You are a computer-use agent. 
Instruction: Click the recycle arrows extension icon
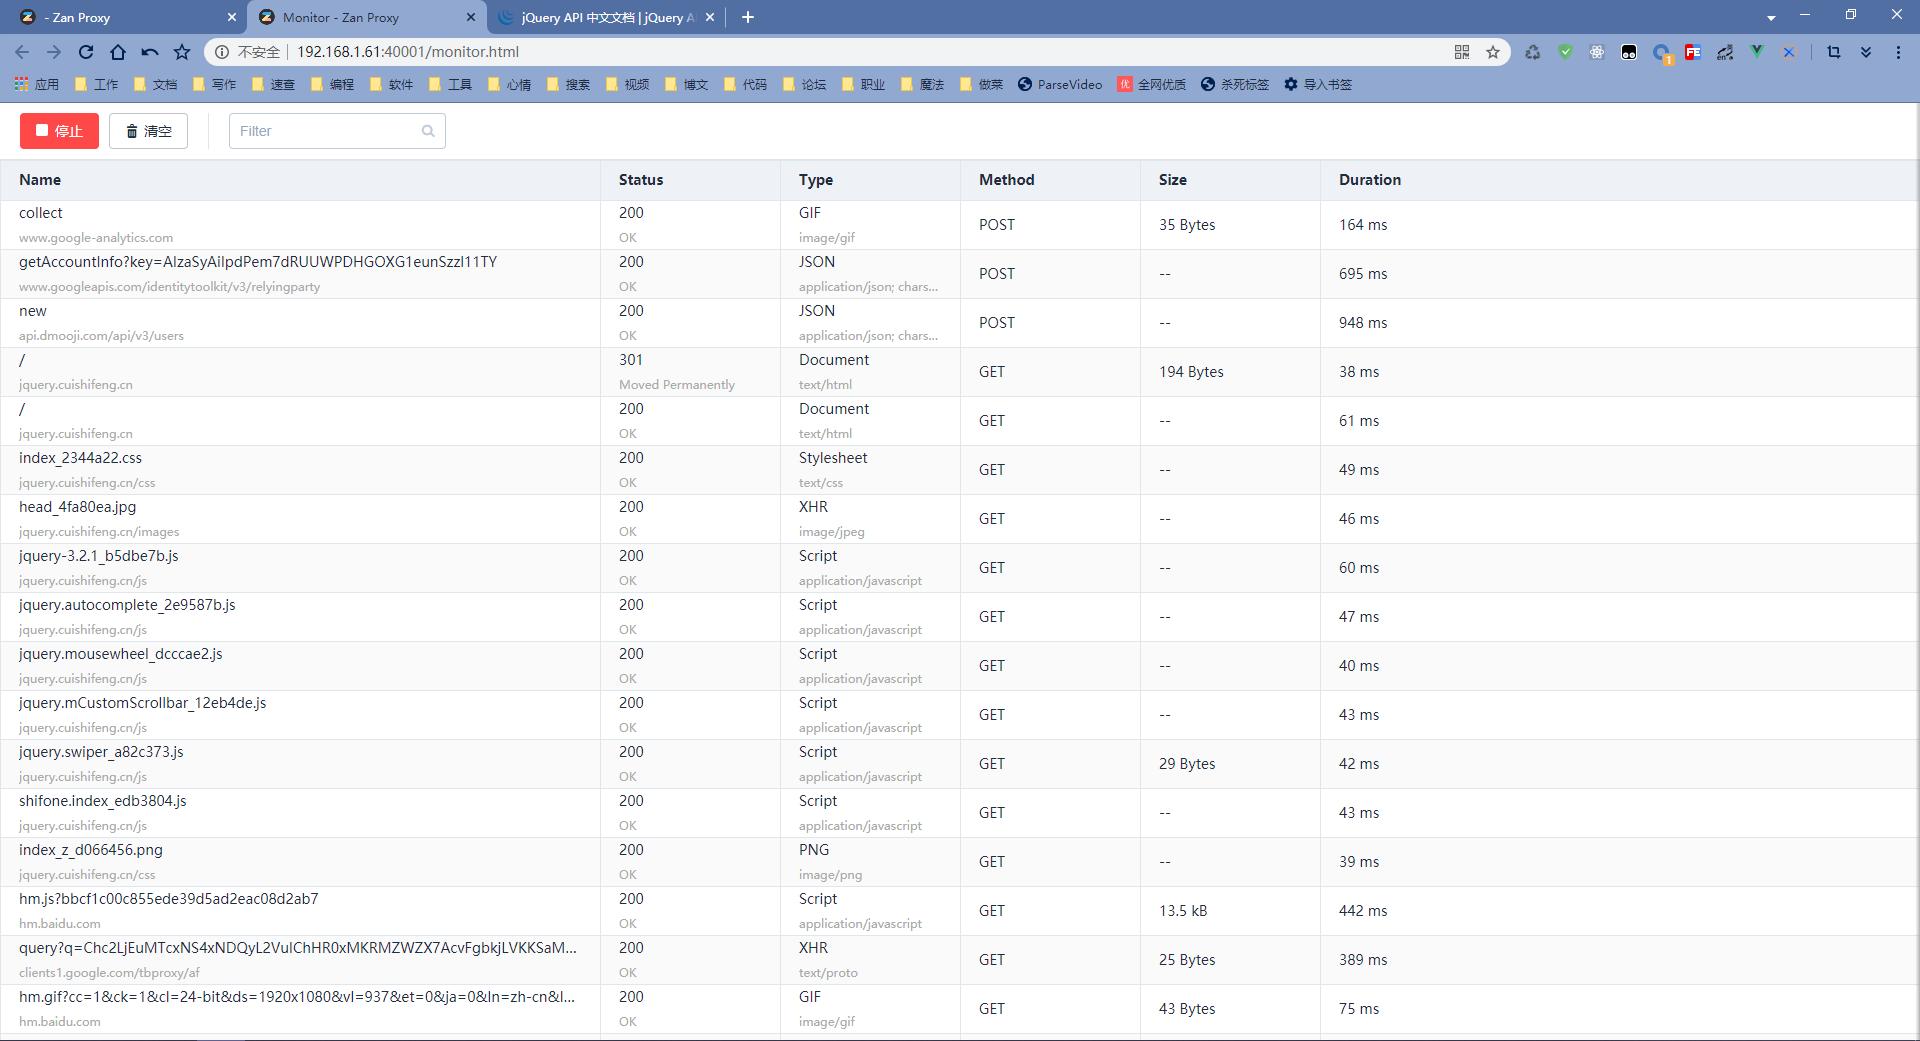(x=1533, y=52)
